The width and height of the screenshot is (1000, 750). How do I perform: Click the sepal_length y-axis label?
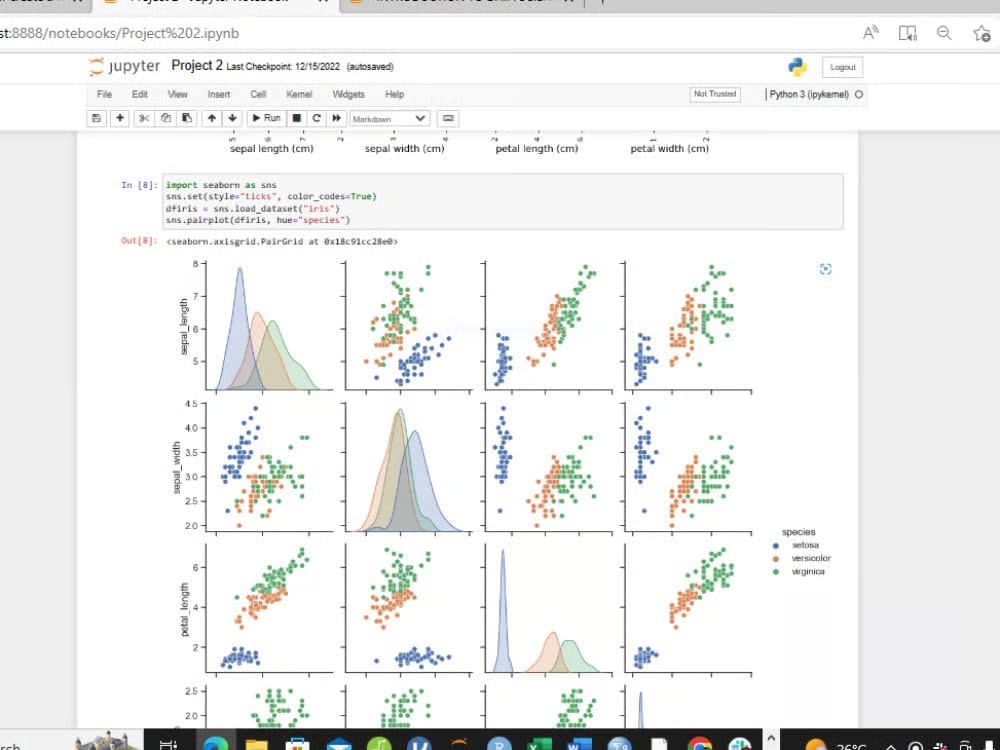click(184, 326)
